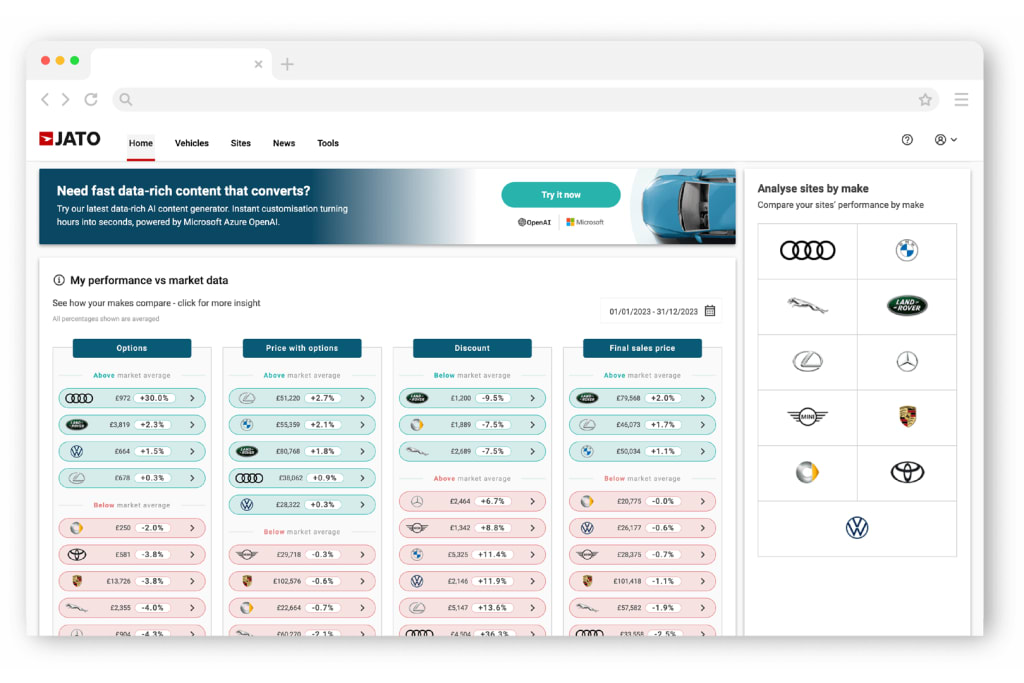Close the current browser tab
Viewport: 1024px width, 683px height.
coord(258,64)
